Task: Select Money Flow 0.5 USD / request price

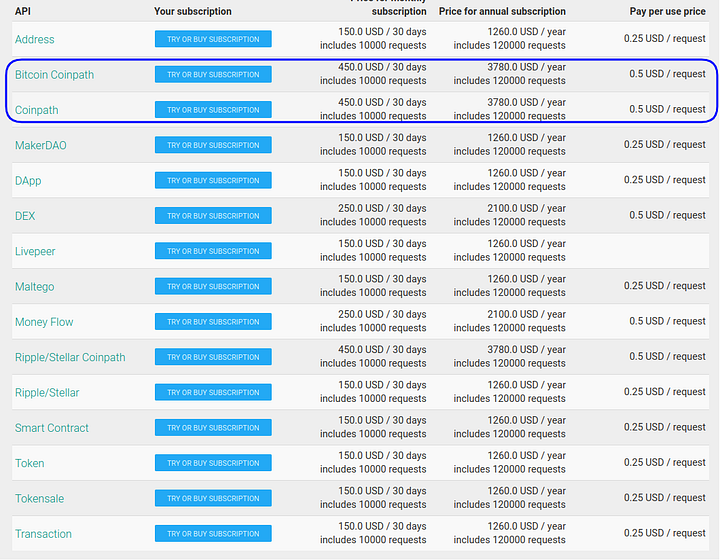Action: (x=667, y=321)
